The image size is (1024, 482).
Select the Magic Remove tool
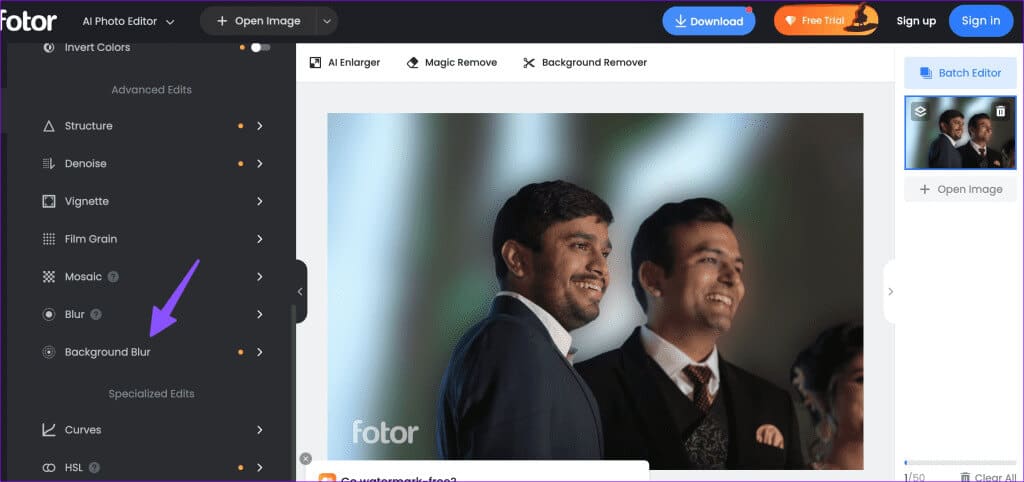[451, 63]
